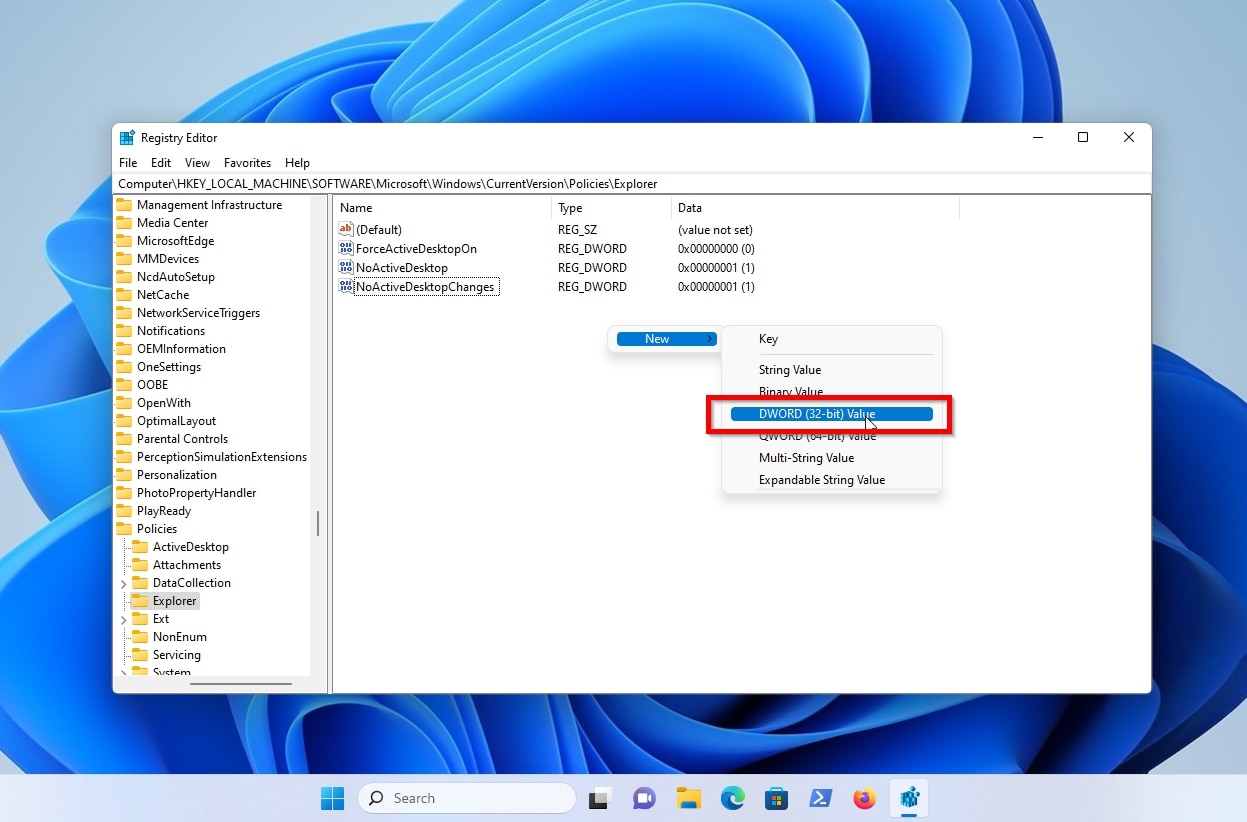Click the Attachments folder icon
The image size is (1247, 822).
click(x=140, y=564)
